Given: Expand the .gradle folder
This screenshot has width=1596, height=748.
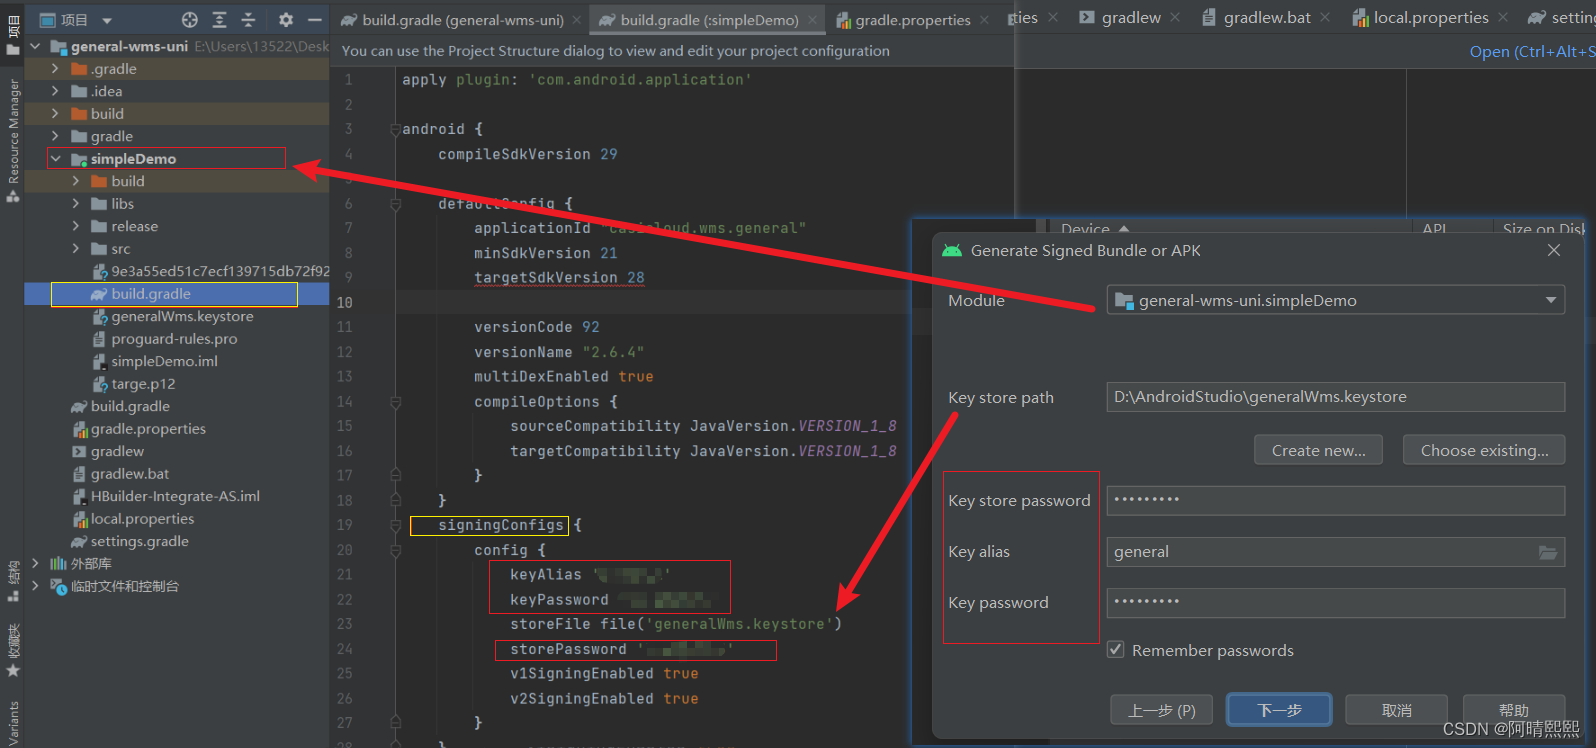Looking at the screenshot, I should click(55, 69).
